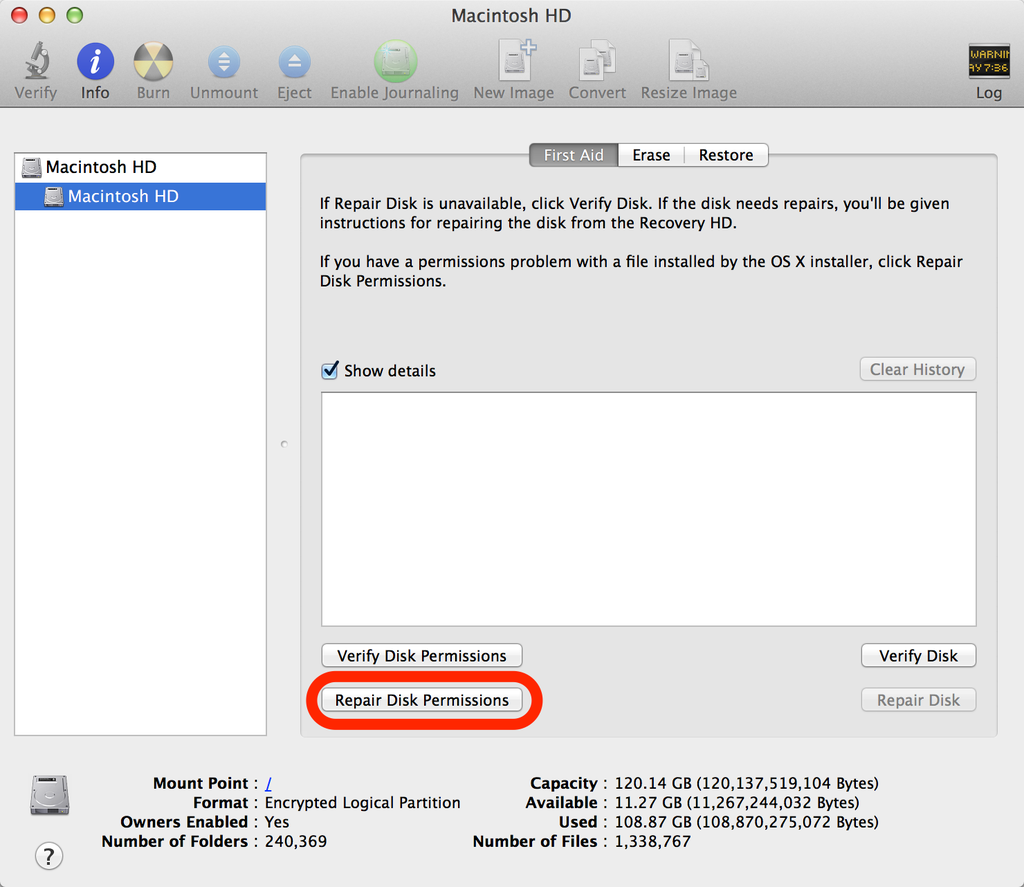Click Verify Disk Permissions button
1024x887 pixels.
422,656
